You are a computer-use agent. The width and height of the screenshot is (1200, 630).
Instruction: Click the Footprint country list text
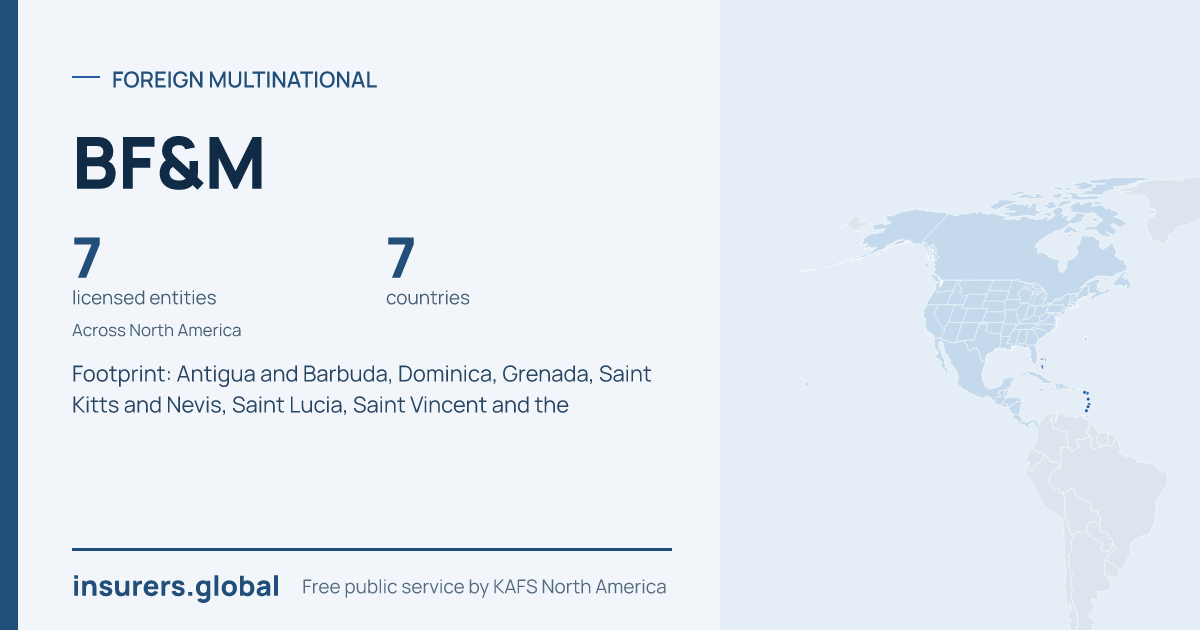362,390
